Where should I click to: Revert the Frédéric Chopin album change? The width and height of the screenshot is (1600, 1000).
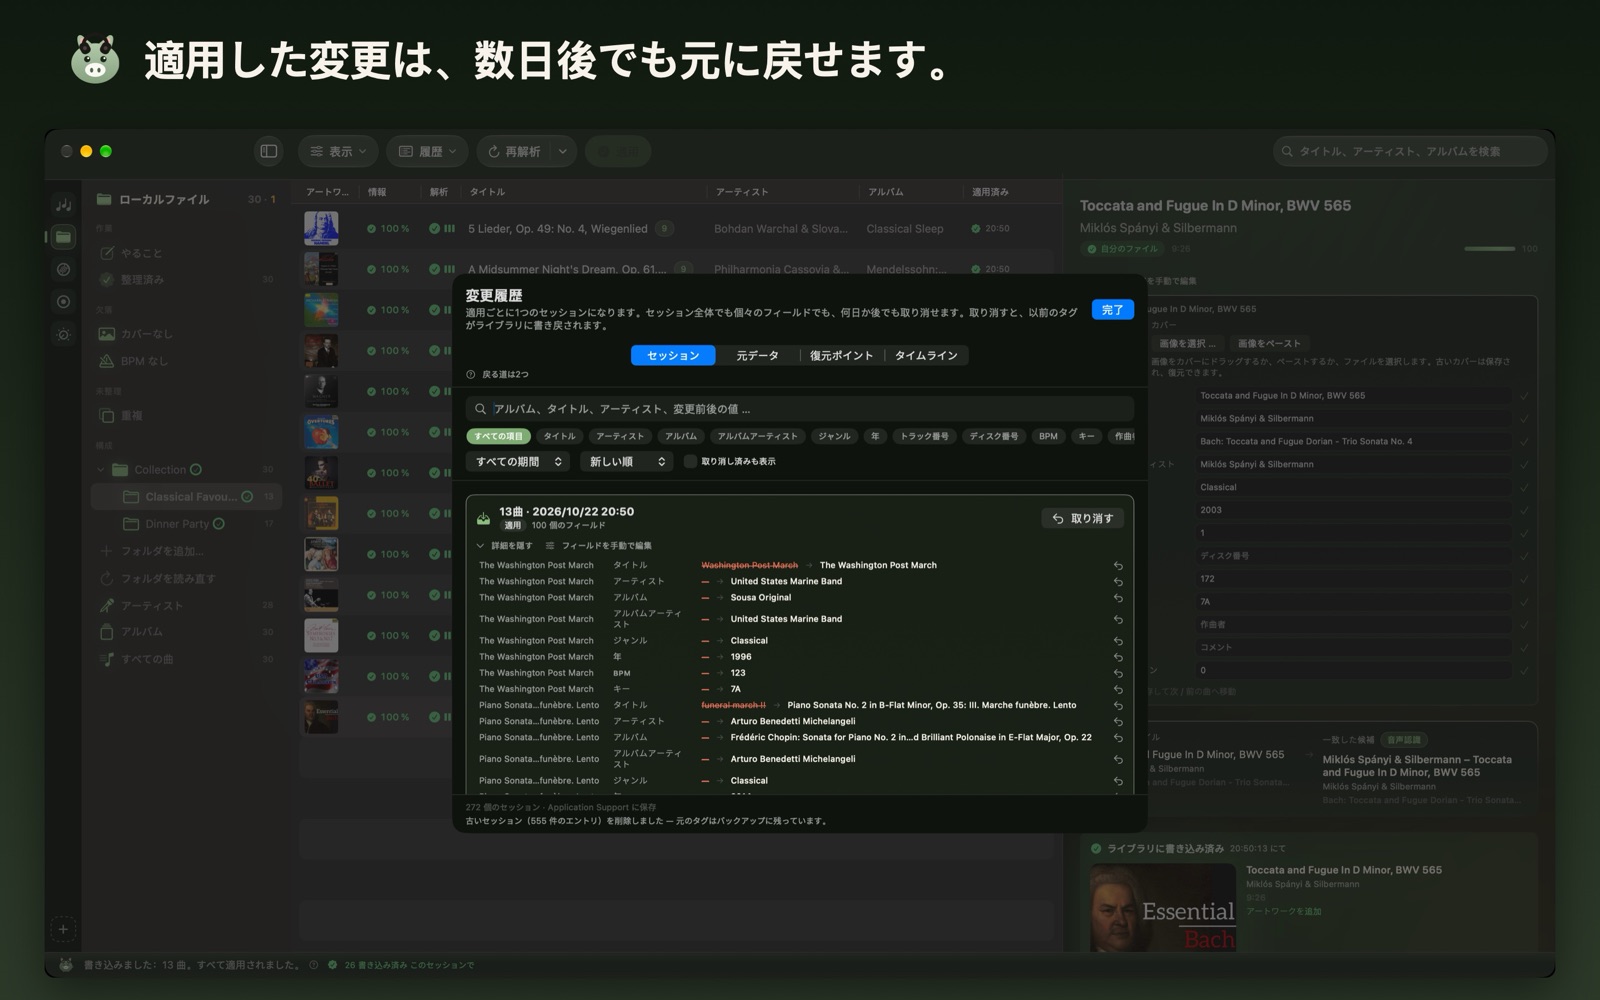click(1118, 738)
